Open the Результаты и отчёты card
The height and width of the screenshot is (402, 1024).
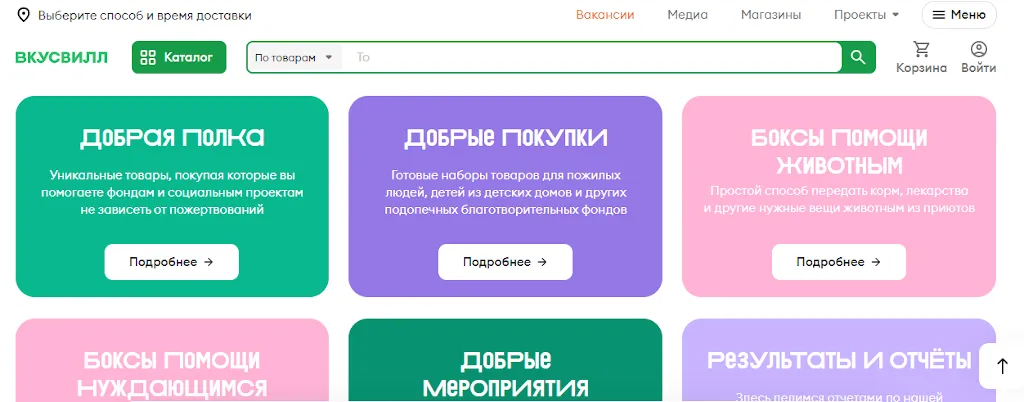[x=838, y=360]
